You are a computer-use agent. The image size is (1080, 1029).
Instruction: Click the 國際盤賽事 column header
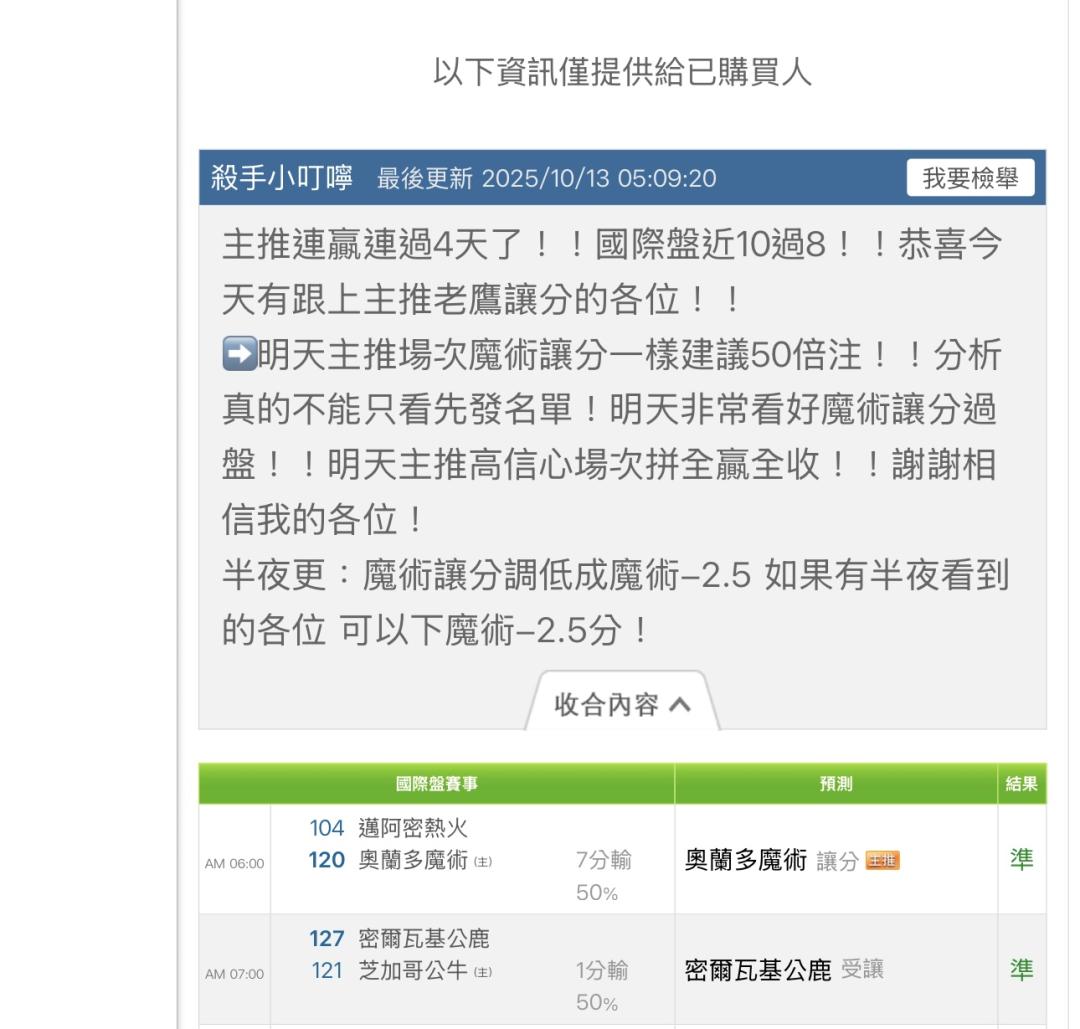tap(437, 784)
